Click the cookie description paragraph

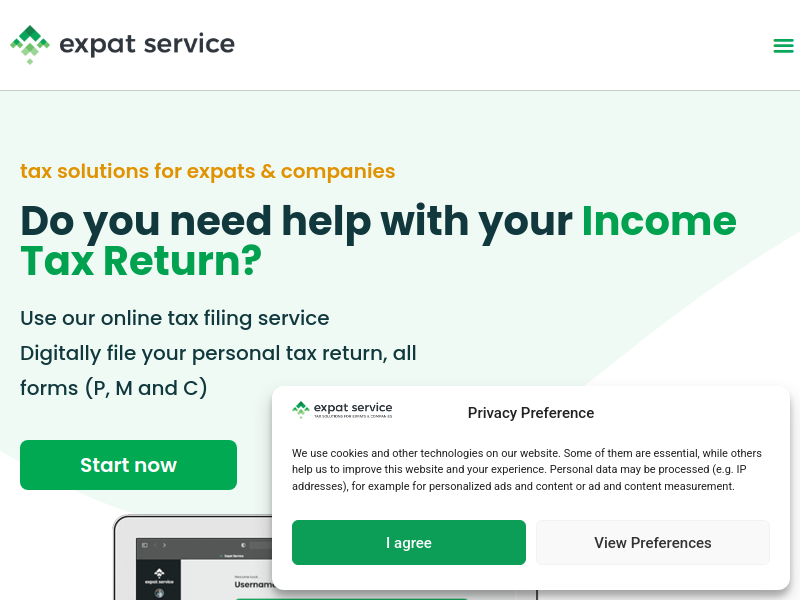(x=527, y=469)
